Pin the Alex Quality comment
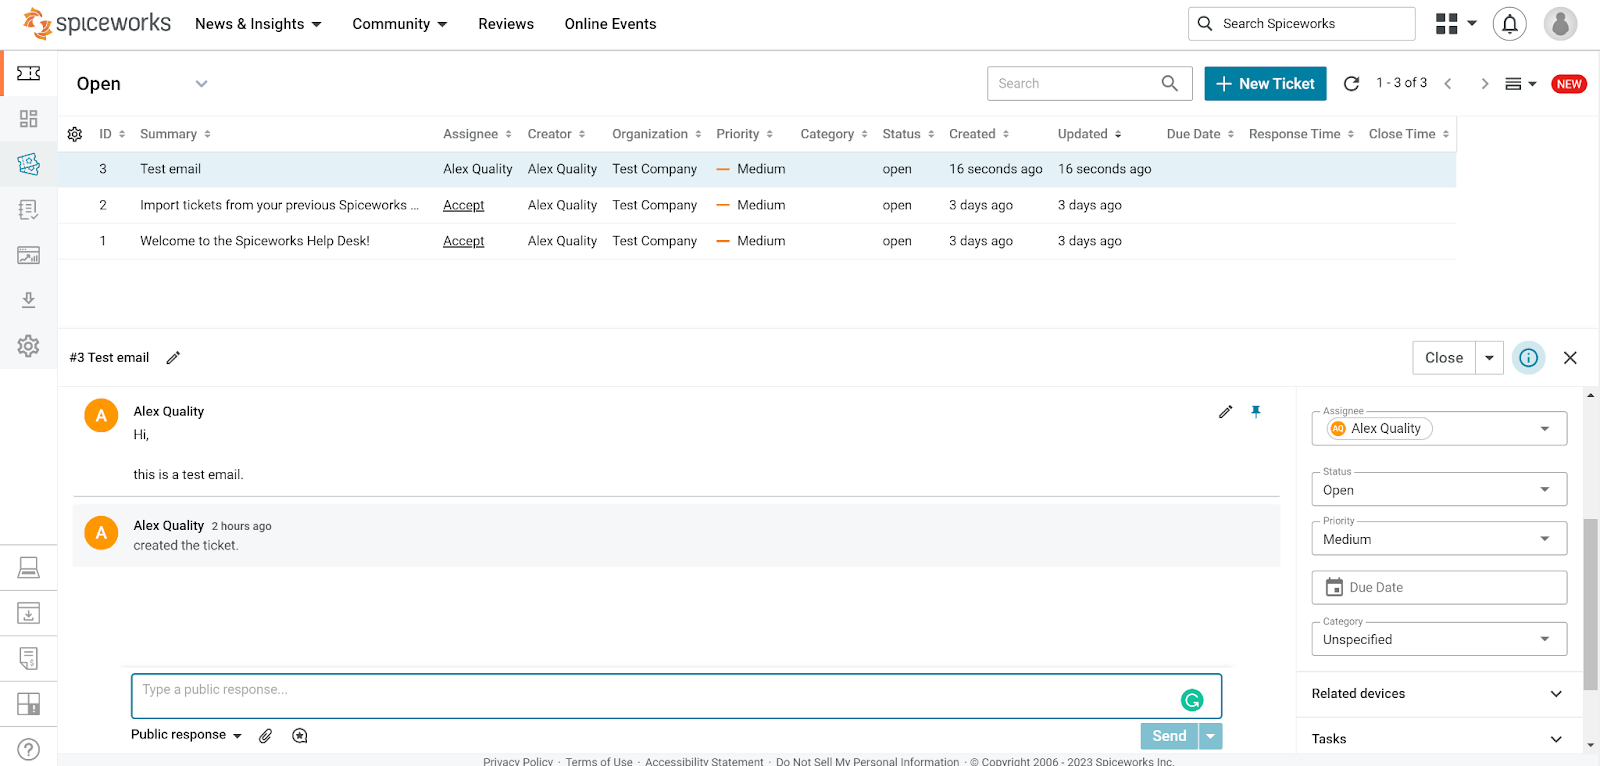The height and width of the screenshot is (766, 1600). click(1256, 412)
